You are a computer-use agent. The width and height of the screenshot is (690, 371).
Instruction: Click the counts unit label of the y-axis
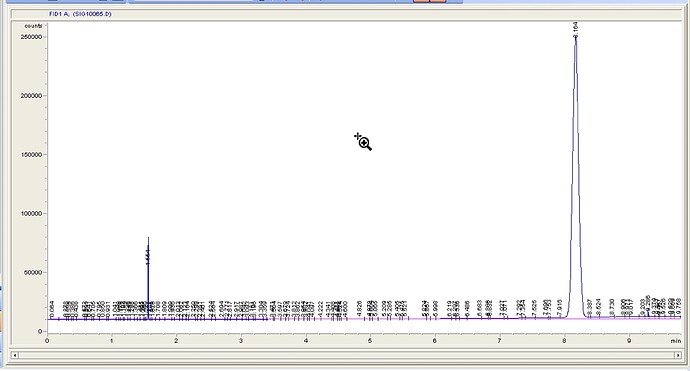point(33,26)
